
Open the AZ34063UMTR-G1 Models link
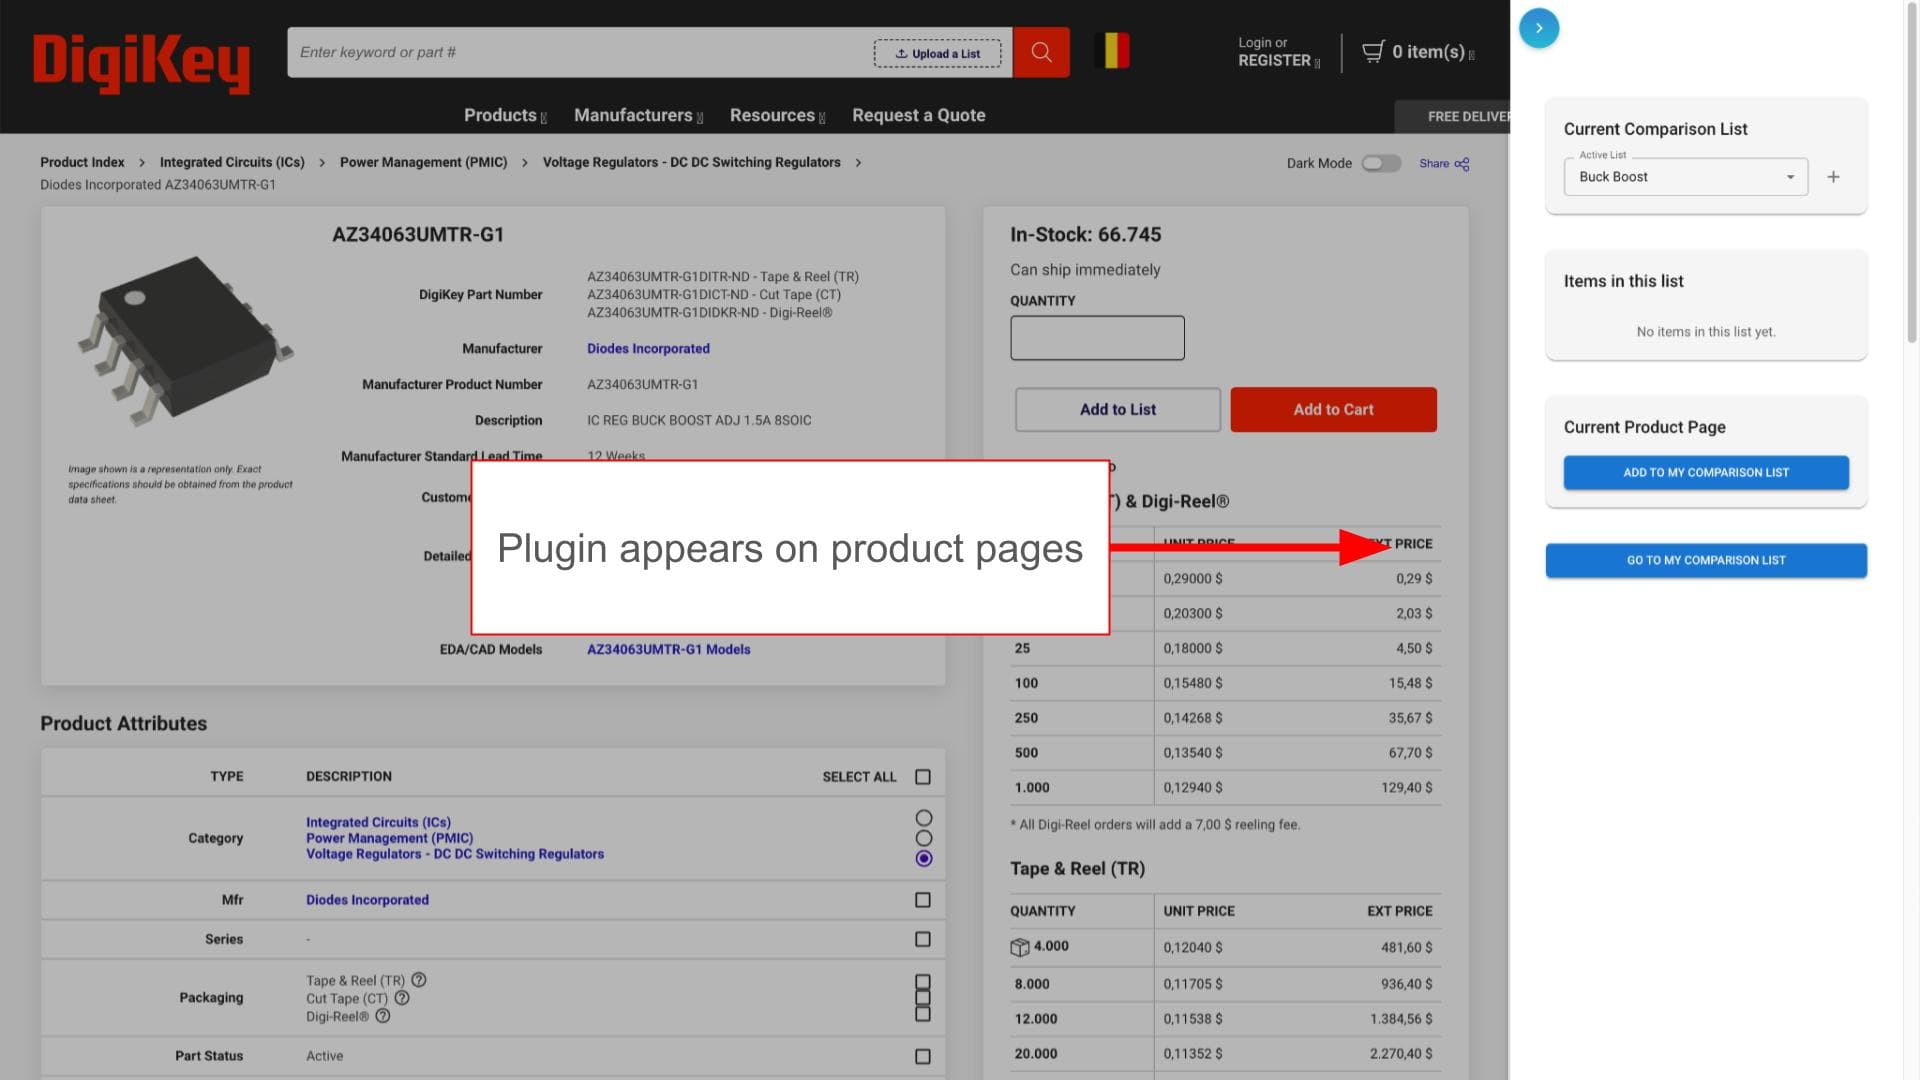point(668,649)
